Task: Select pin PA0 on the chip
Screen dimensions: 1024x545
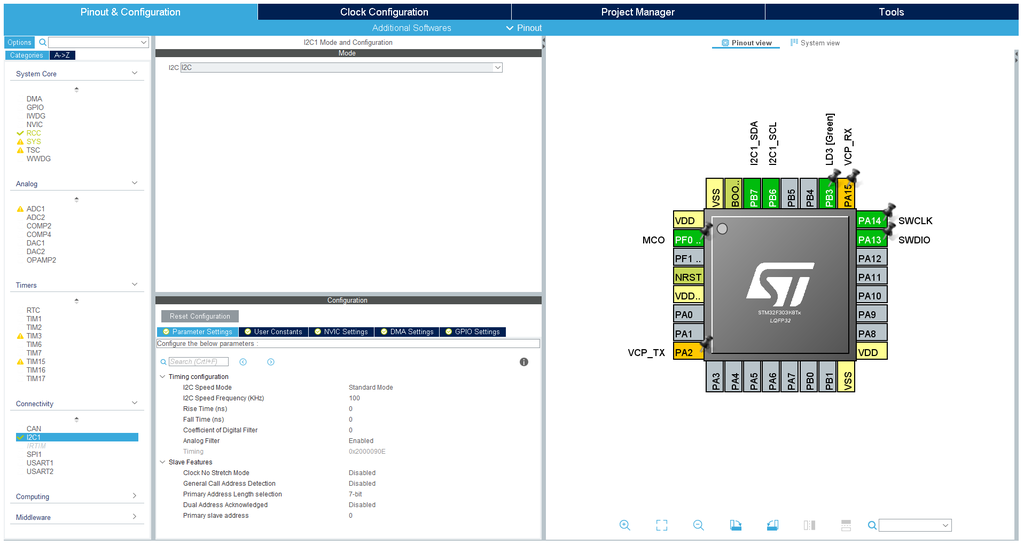Action: 688,315
